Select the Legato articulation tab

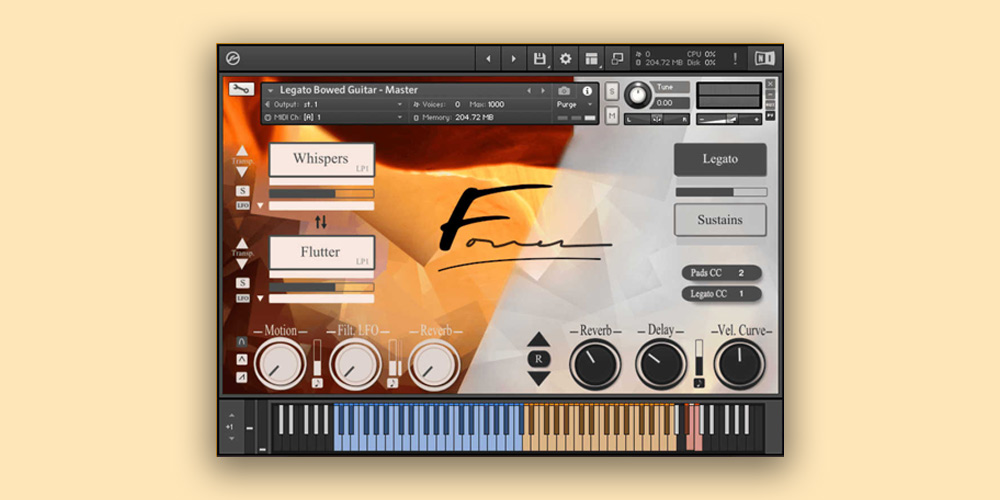(x=720, y=159)
